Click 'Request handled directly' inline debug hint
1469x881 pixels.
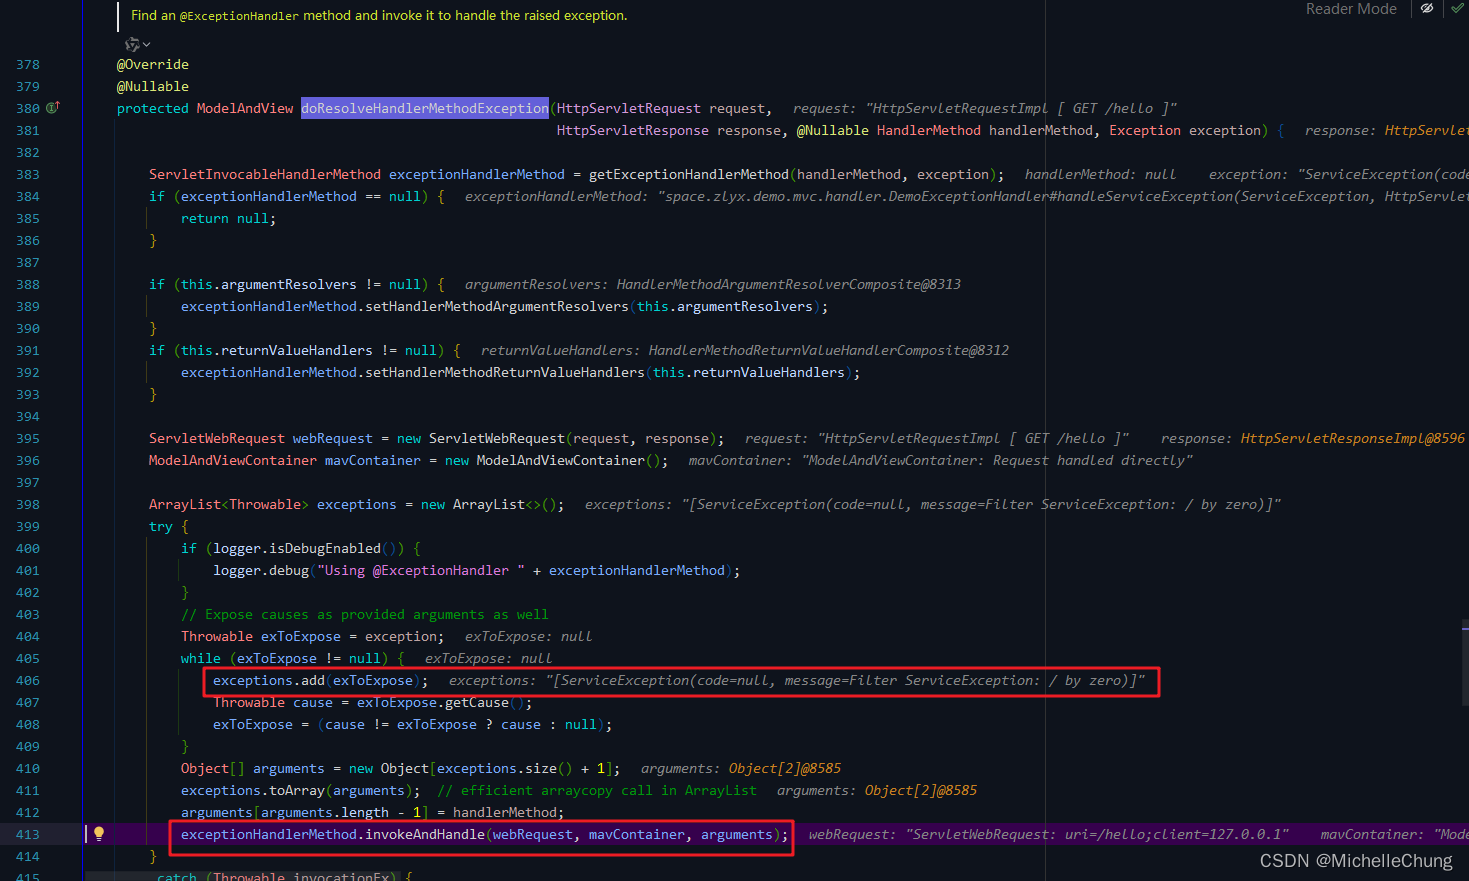click(1089, 460)
